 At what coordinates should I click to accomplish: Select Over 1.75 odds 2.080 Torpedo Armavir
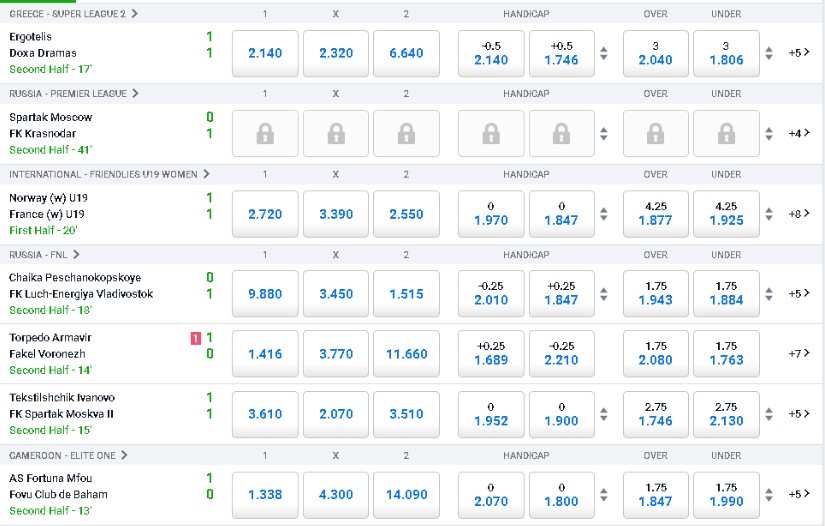[x=656, y=354]
